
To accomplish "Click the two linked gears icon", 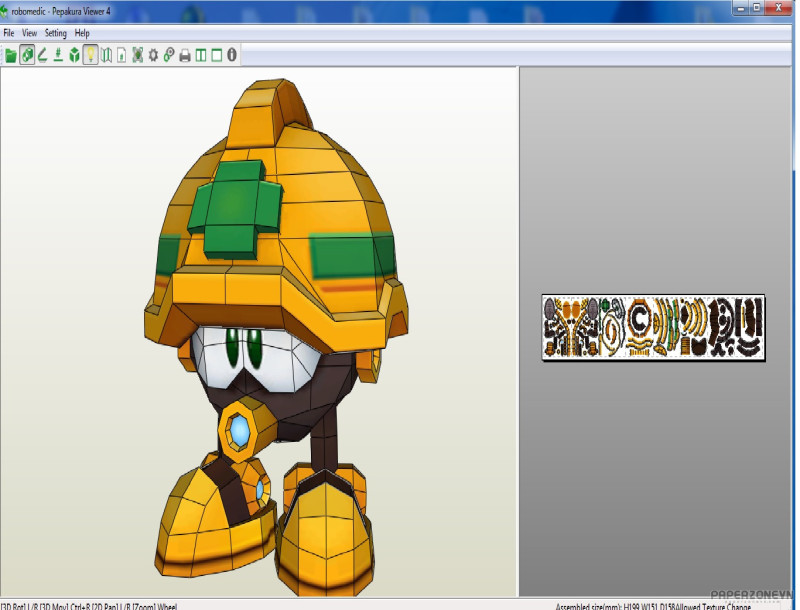I will pos(169,55).
